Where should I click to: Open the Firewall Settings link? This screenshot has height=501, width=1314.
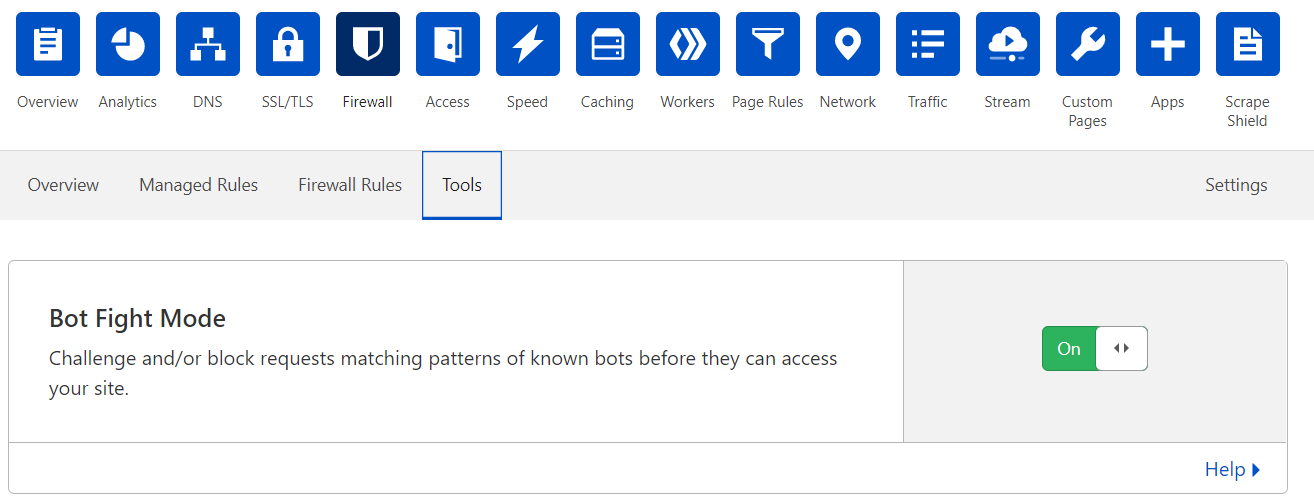1236,185
